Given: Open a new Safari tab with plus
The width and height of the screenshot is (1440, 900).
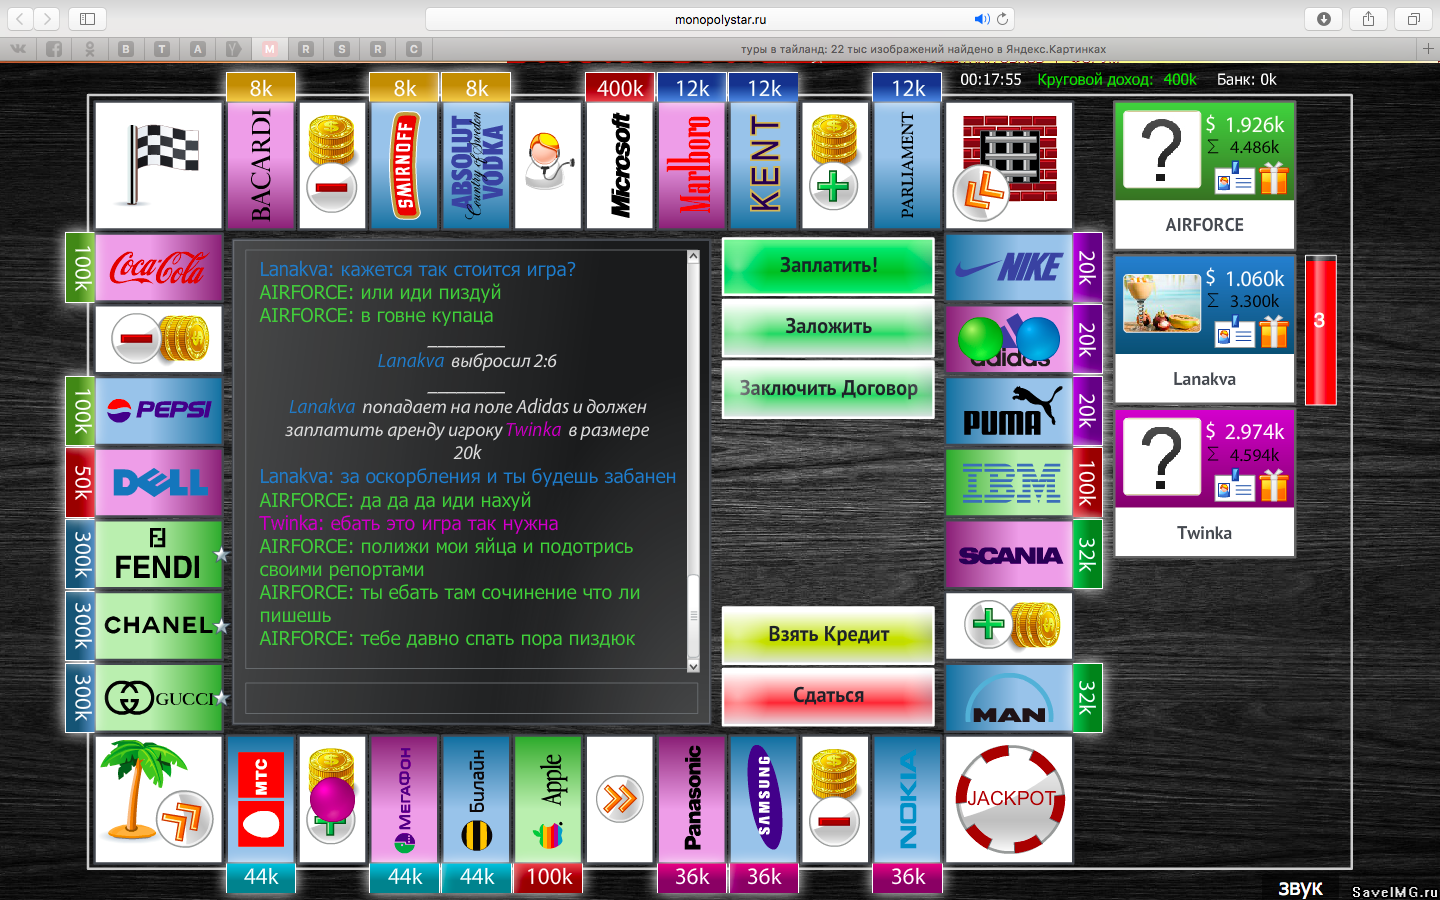Looking at the screenshot, I should tap(1428, 48).
